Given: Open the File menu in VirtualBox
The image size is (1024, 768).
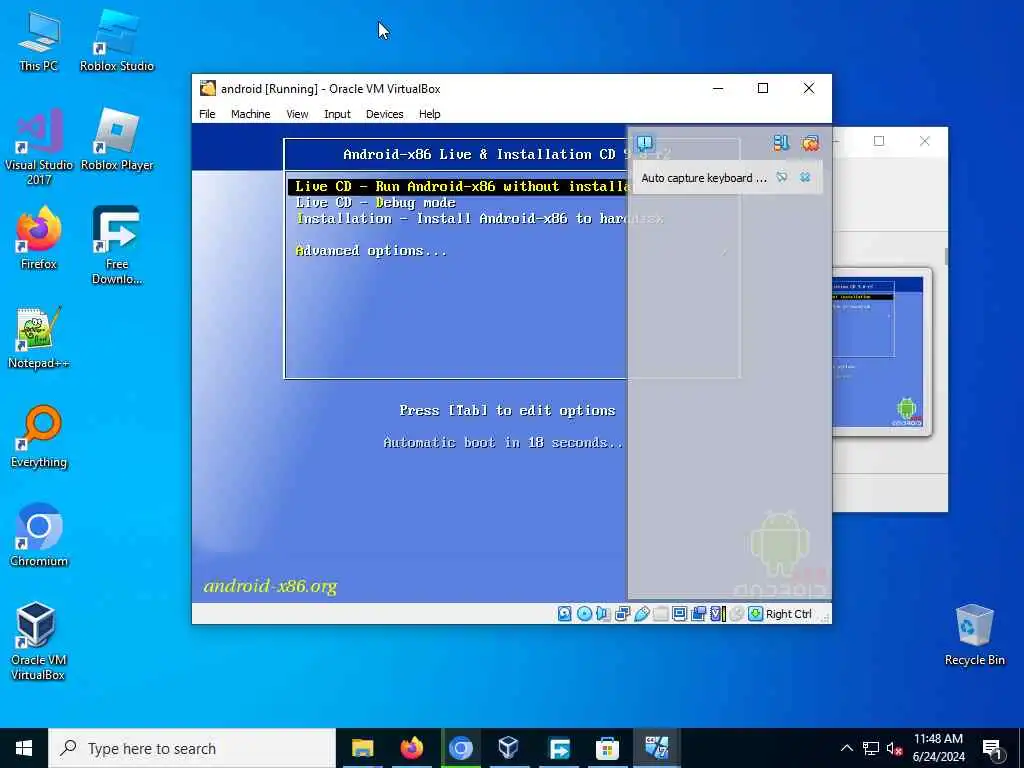Looking at the screenshot, I should (x=207, y=114).
